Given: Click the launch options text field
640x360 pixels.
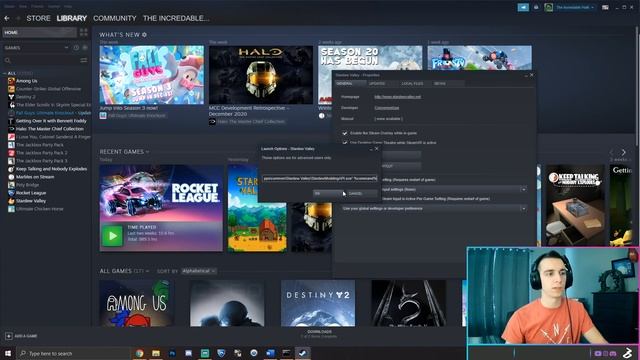Looking at the screenshot, I should (x=320, y=178).
